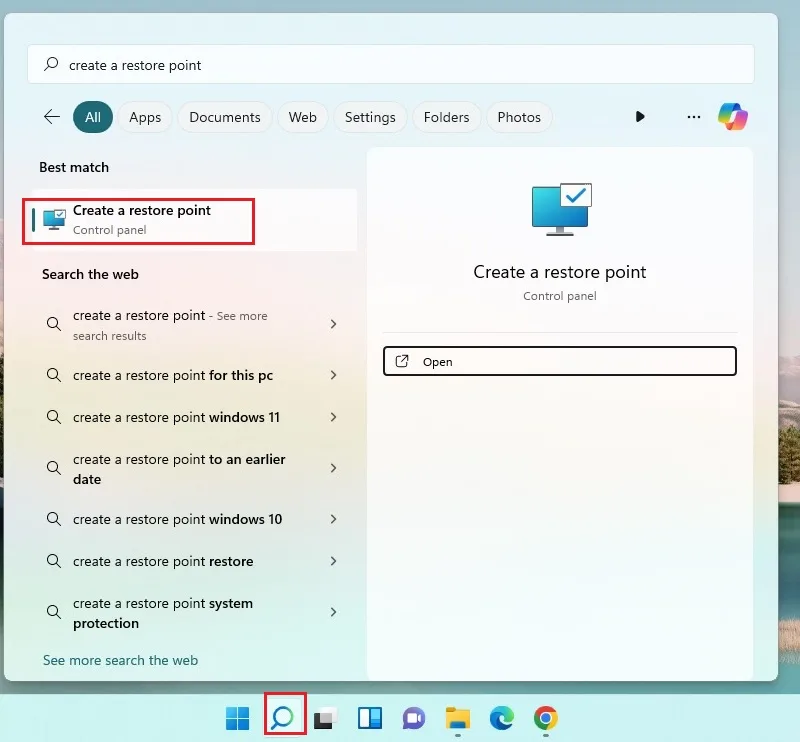Expand chevron for 'system protection' suggestion

(x=333, y=612)
